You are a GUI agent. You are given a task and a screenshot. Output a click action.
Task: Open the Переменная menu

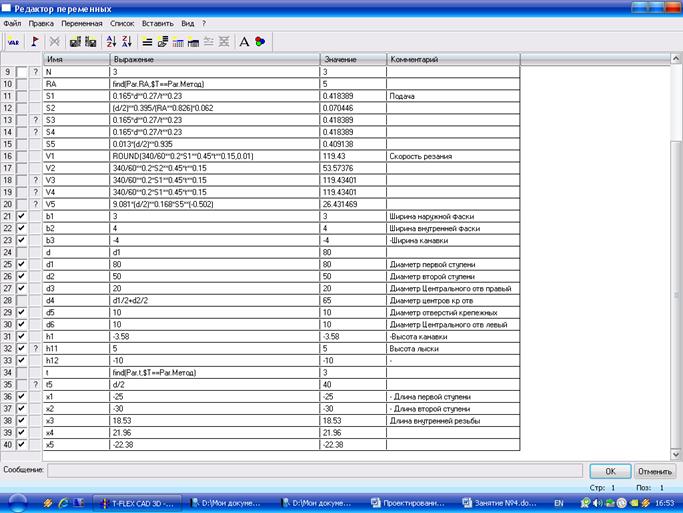pyautogui.click(x=82, y=24)
